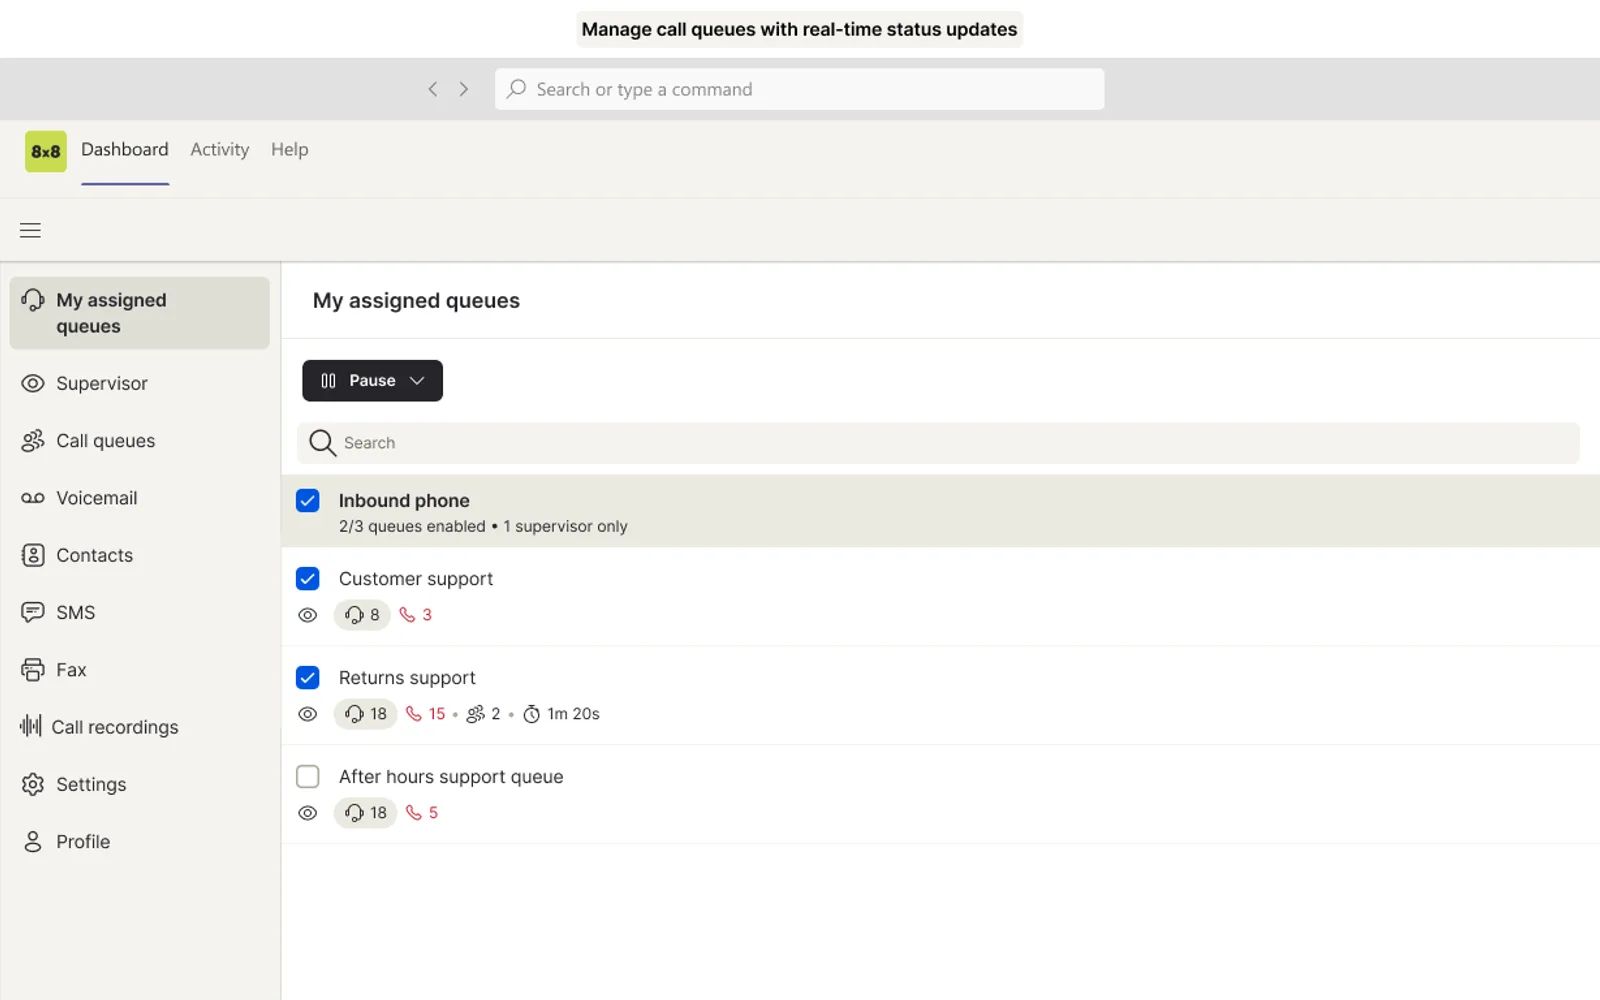1600x1000 pixels.
Task: Toggle eye icon for After hours support queue
Action: [308, 813]
